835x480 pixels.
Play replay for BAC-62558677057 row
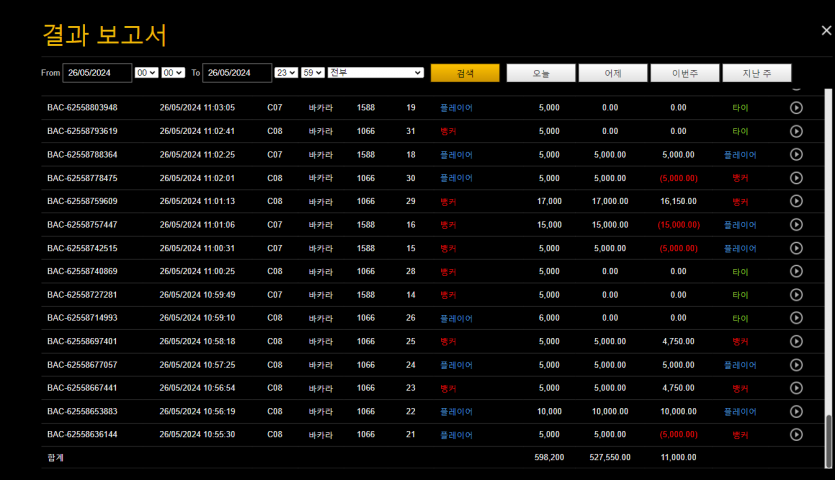(796, 364)
